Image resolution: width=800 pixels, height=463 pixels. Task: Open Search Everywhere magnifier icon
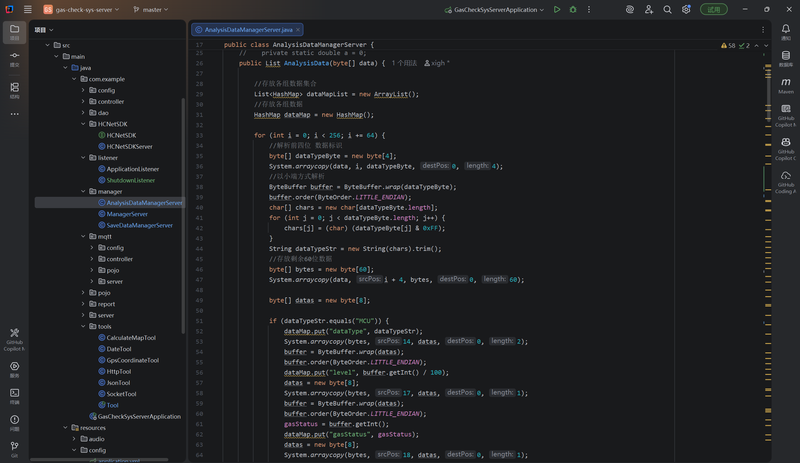click(x=667, y=9)
